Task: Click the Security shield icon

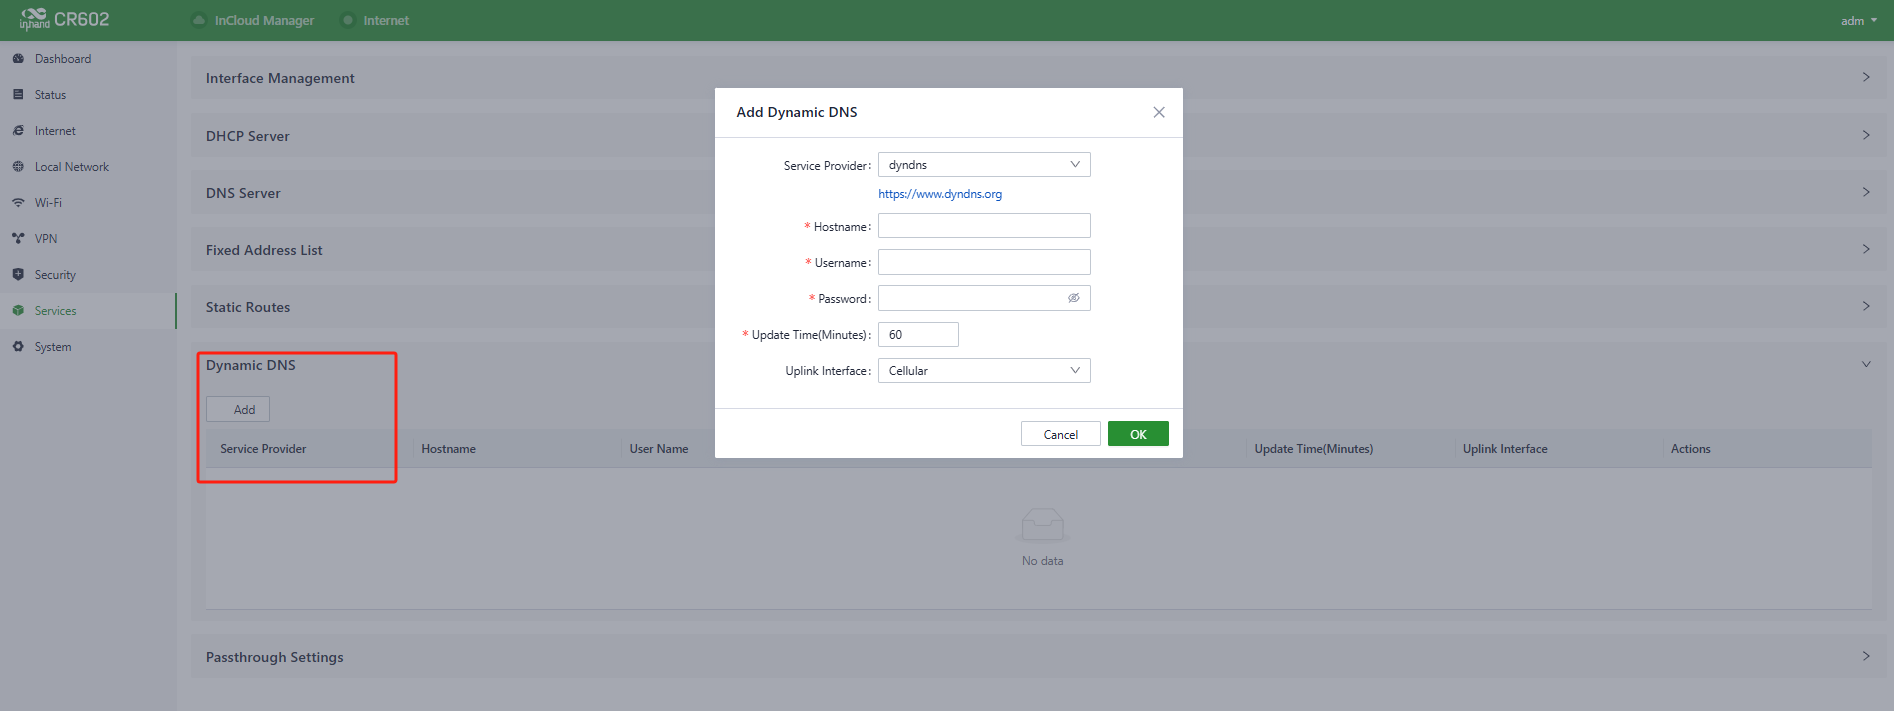Action: click(18, 275)
